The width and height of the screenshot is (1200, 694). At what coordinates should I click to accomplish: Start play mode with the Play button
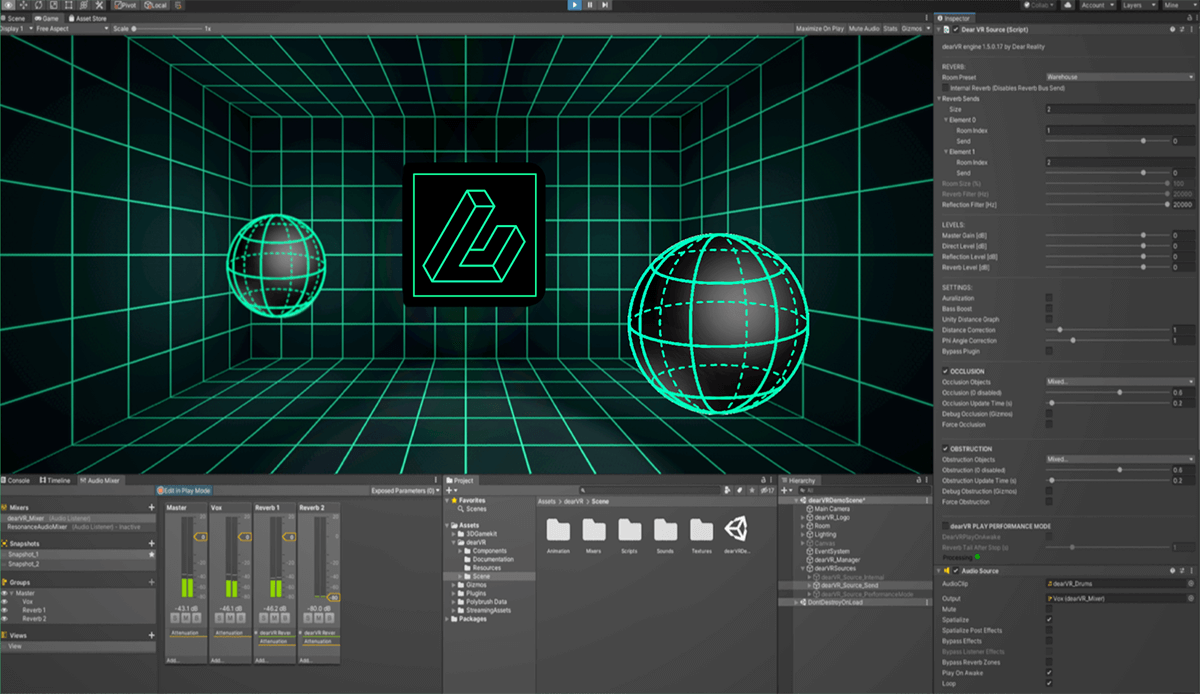pos(575,5)
